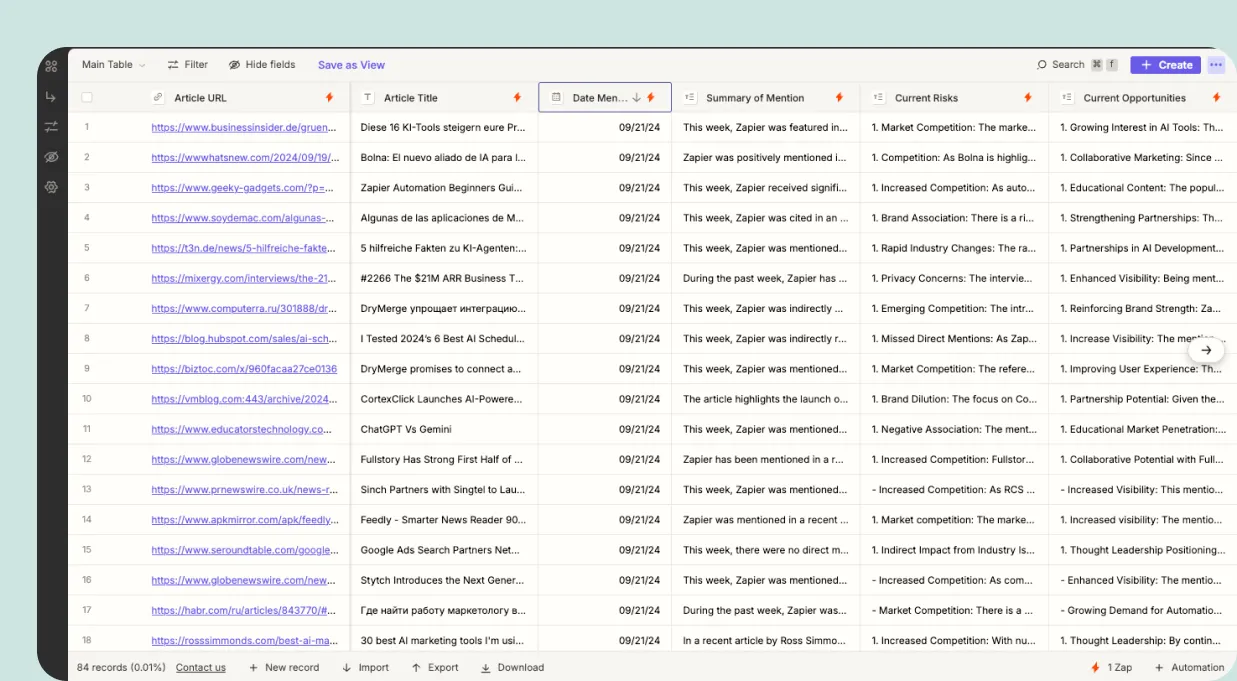
Task: Open the settings gear in the left sidebar
Action: (x=51, y=187)
